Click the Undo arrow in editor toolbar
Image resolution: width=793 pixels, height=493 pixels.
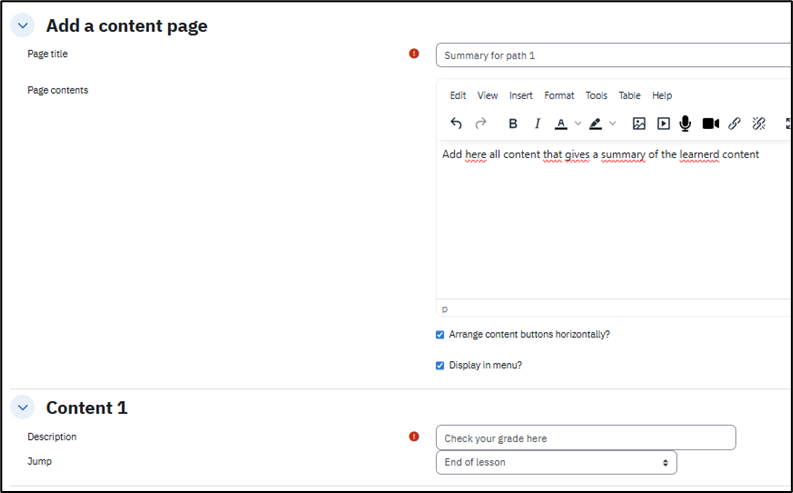[x=456, y=124]
